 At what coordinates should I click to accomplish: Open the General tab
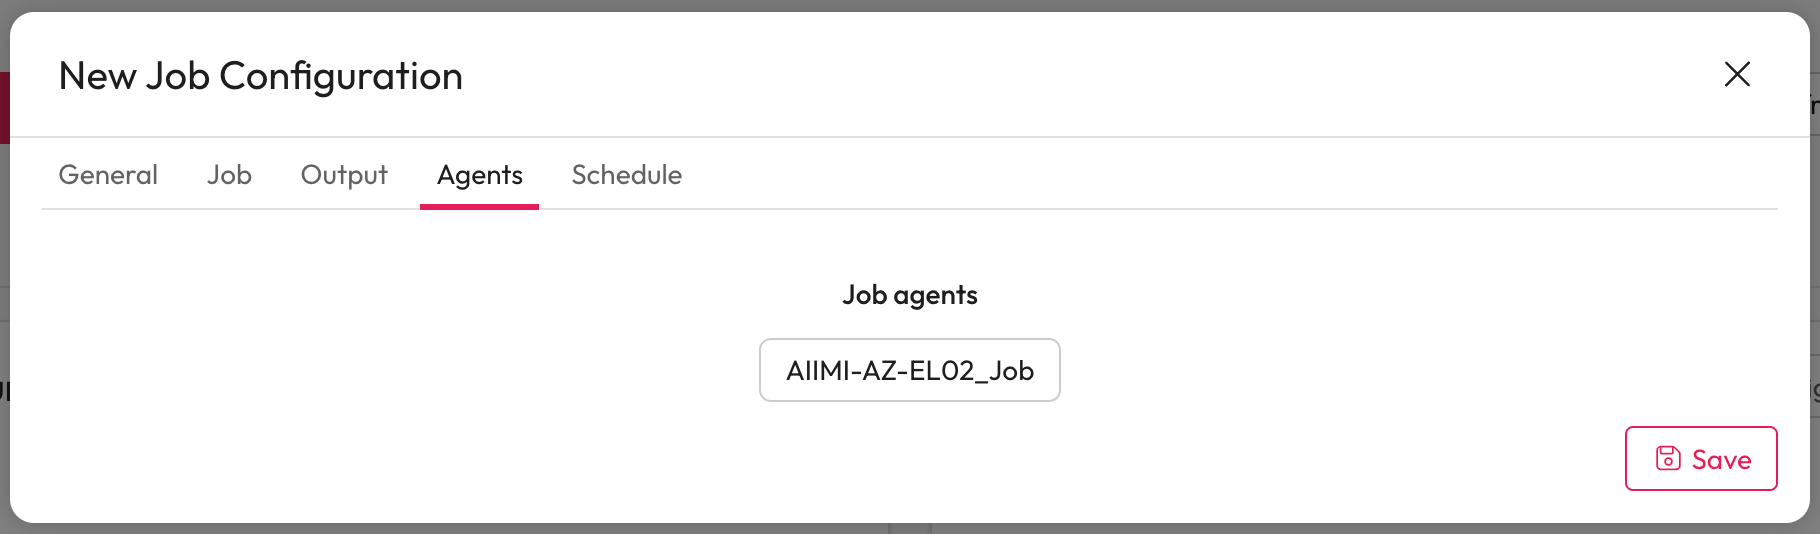[108, 175]
